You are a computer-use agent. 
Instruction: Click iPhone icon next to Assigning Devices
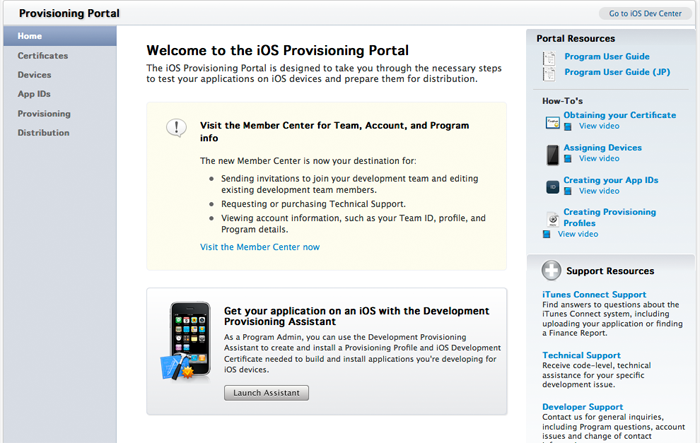click(553, 155)
